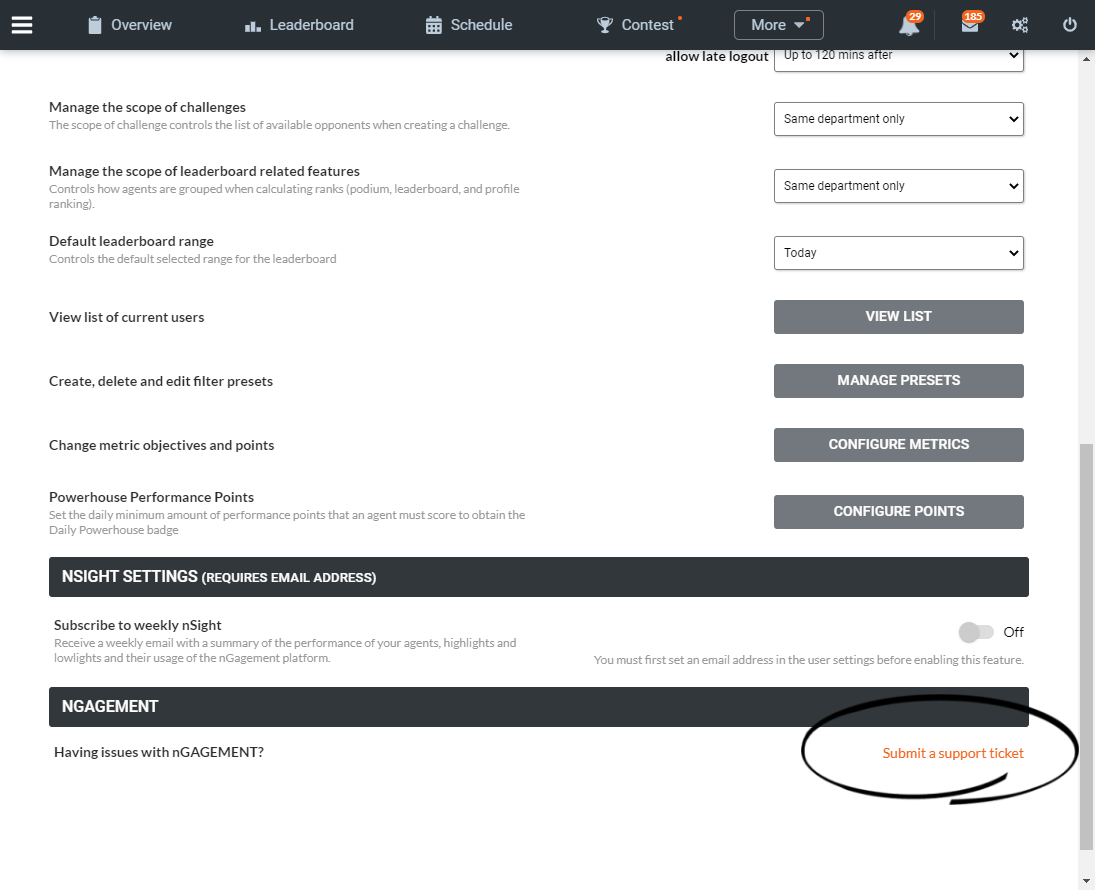
Task: Click the Powerhouse Performance Points label
Action: tap(152, 497)
